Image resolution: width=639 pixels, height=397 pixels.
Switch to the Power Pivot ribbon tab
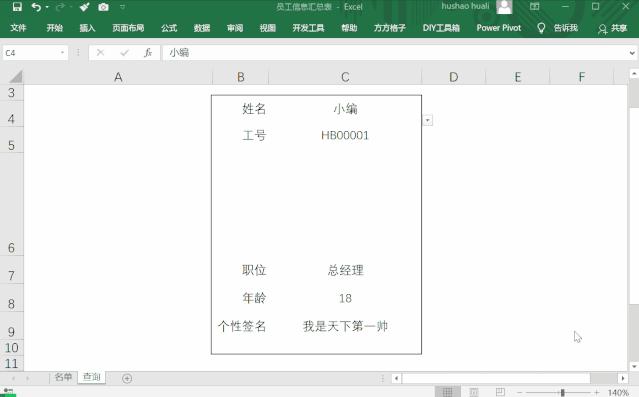499,28
